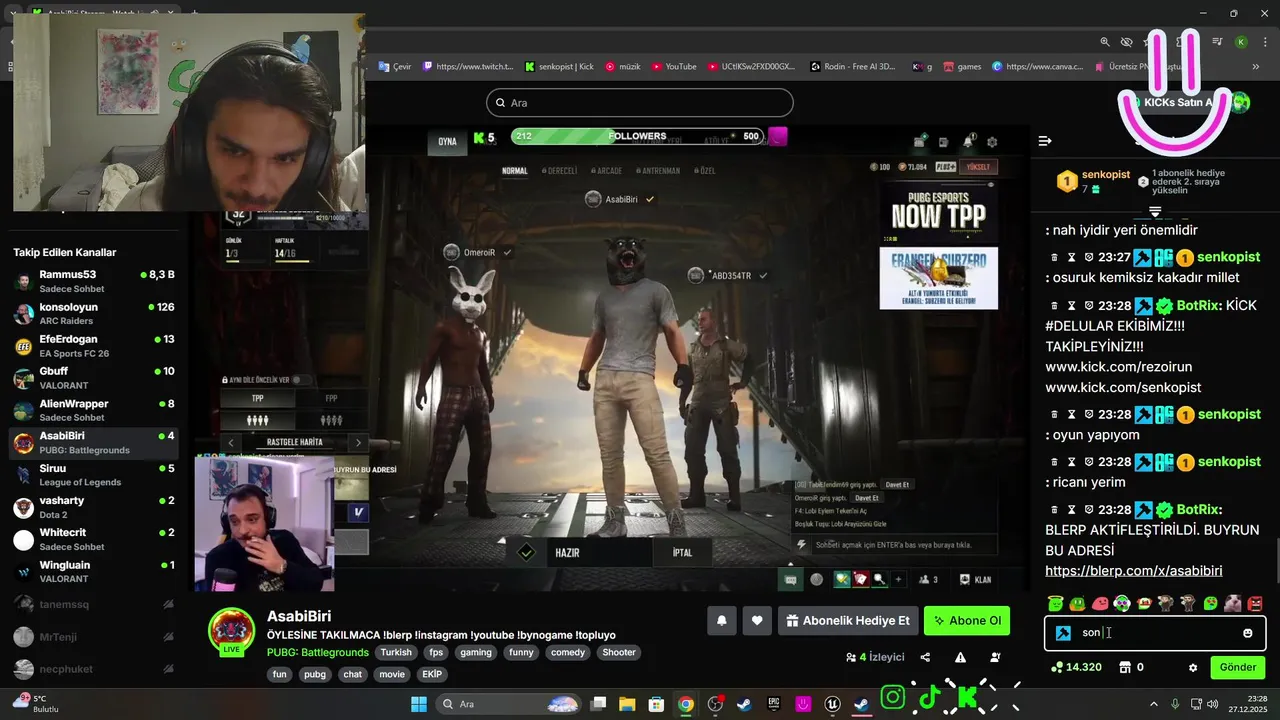Click the İPTAL button in lobby

click(682, 552)
